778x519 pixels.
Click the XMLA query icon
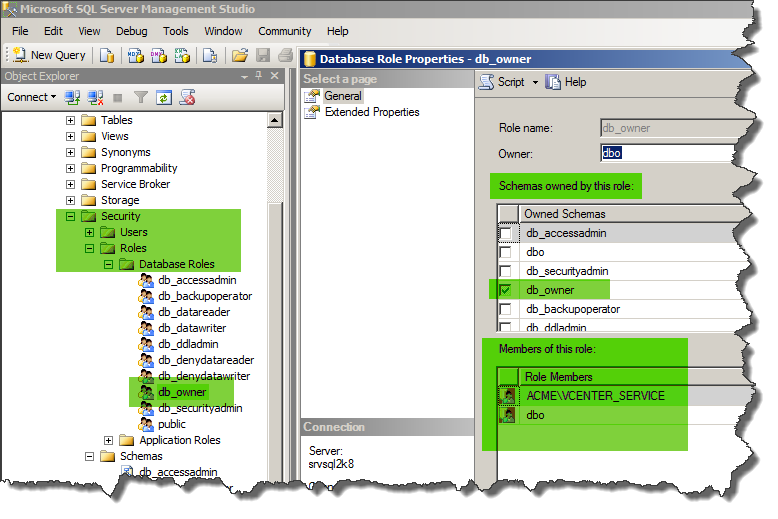pyautogui.click(x=182, y=55)
